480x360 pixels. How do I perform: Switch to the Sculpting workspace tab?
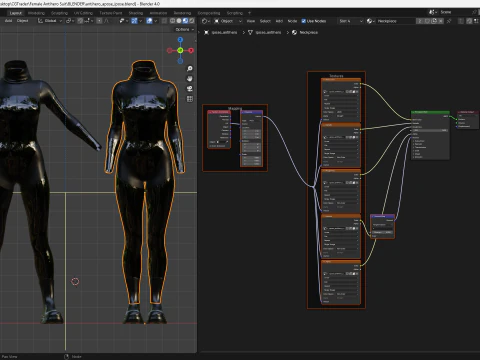[x=59, y=13]
